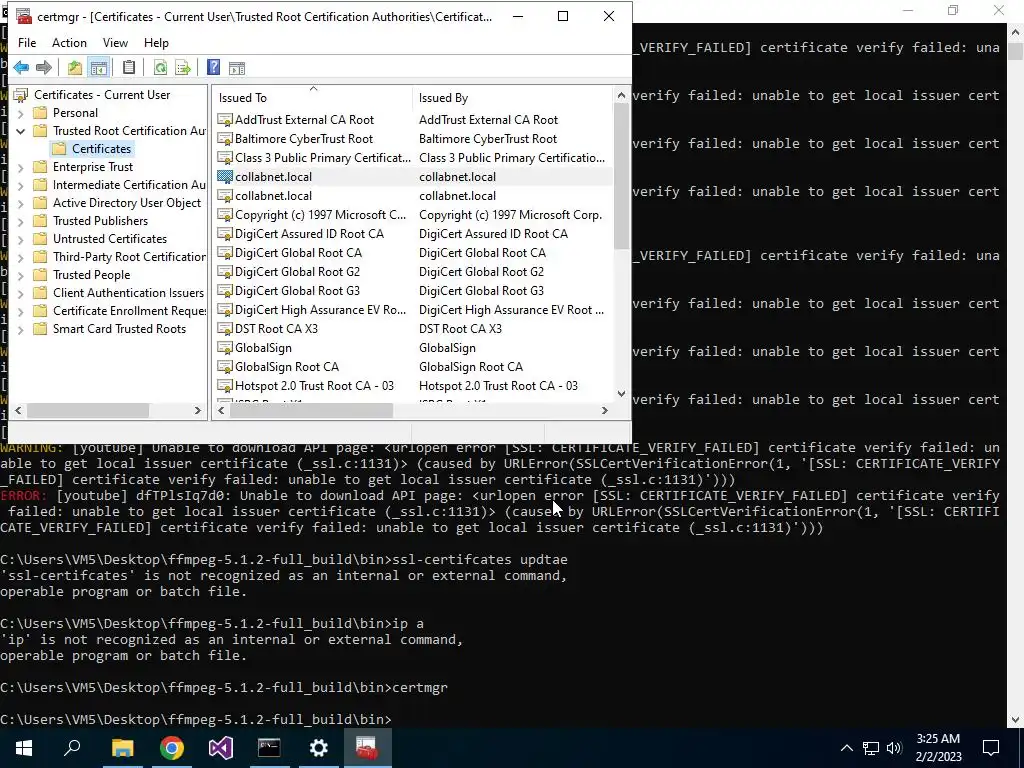Expand Client Authentication Issuers node
The height and width of the screenshot is (768, 1024).
20,293
